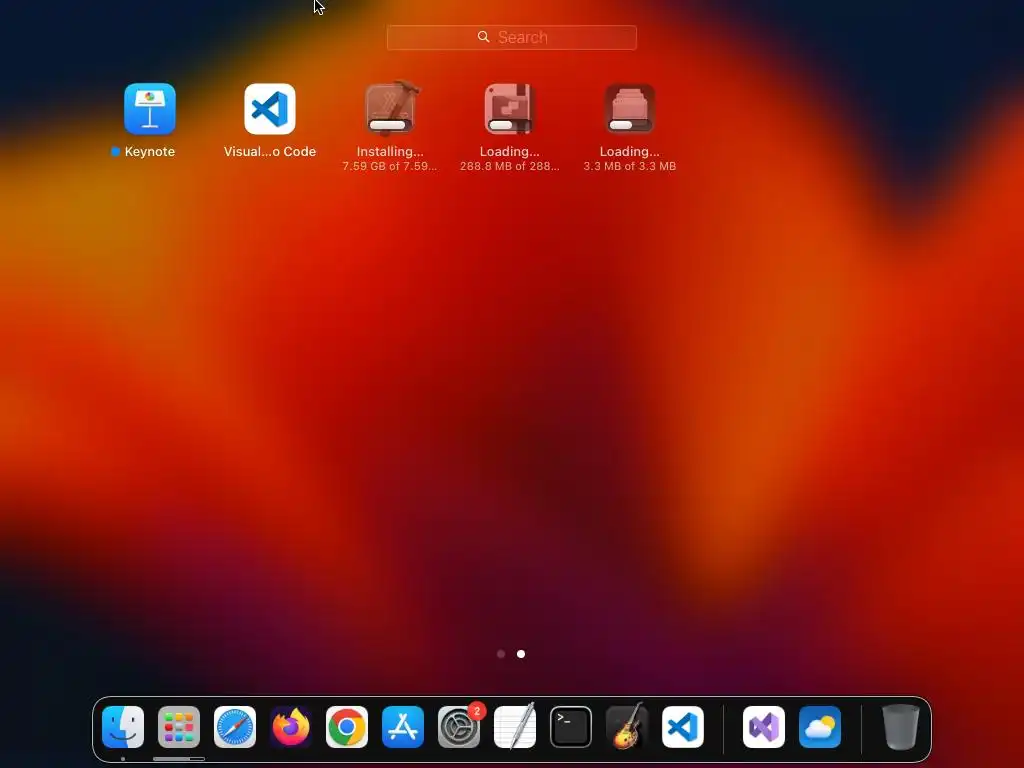1024x768 pixels.
Task: Open Firefox from the Dock
Action: [x=291, y=727]
